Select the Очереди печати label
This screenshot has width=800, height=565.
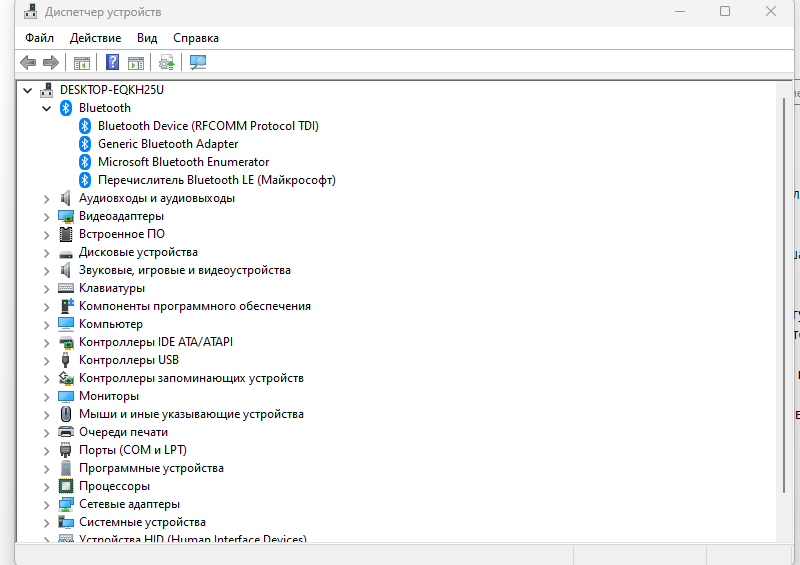(123, 432)
